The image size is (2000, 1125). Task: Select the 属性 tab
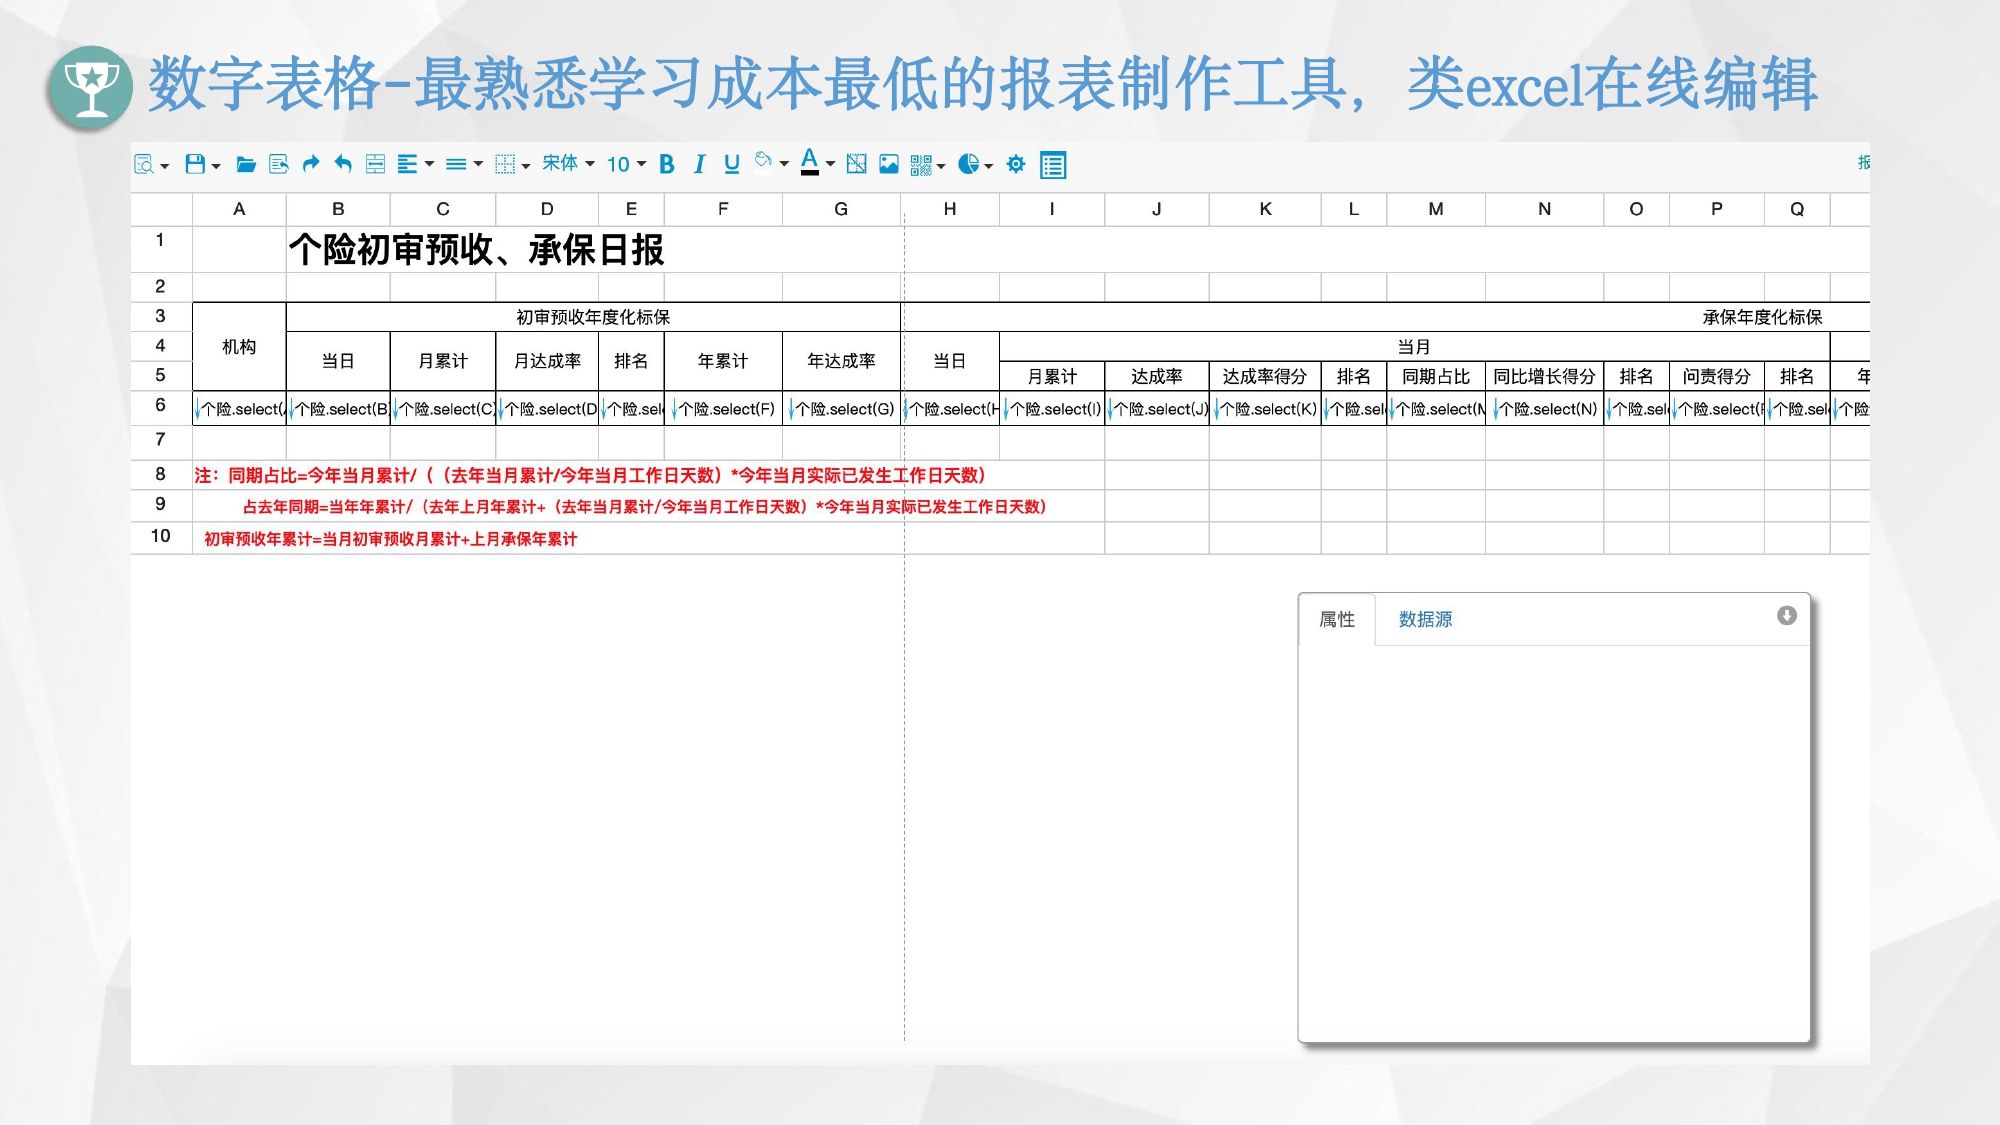(x=1337, y=619)
